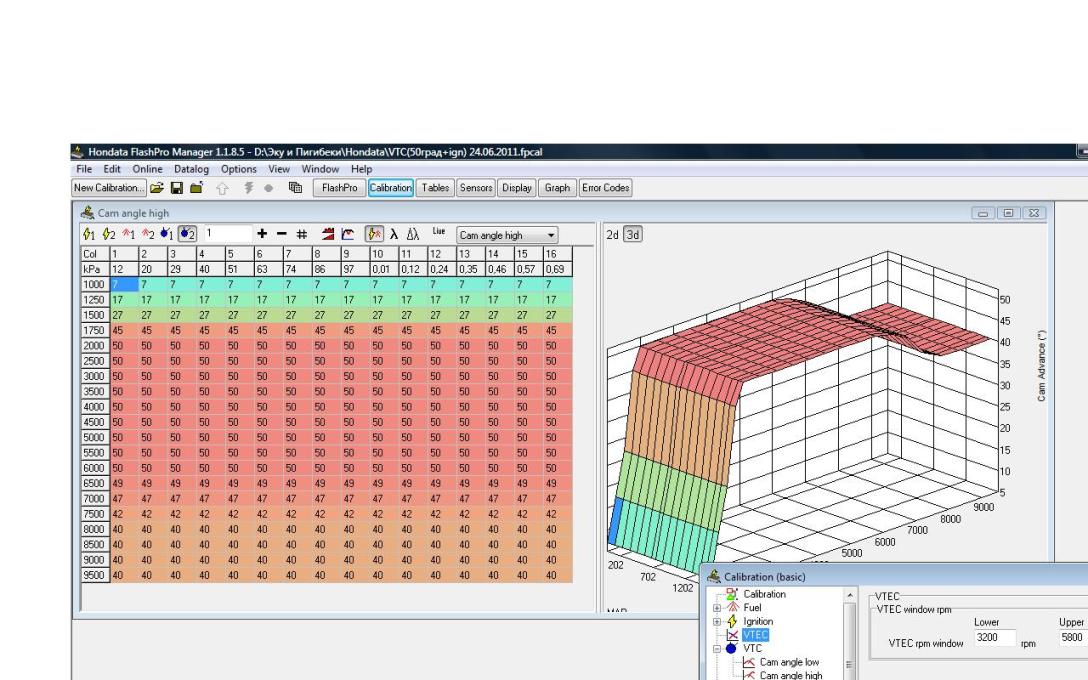Switch graph to 2d view

(613, 235)
